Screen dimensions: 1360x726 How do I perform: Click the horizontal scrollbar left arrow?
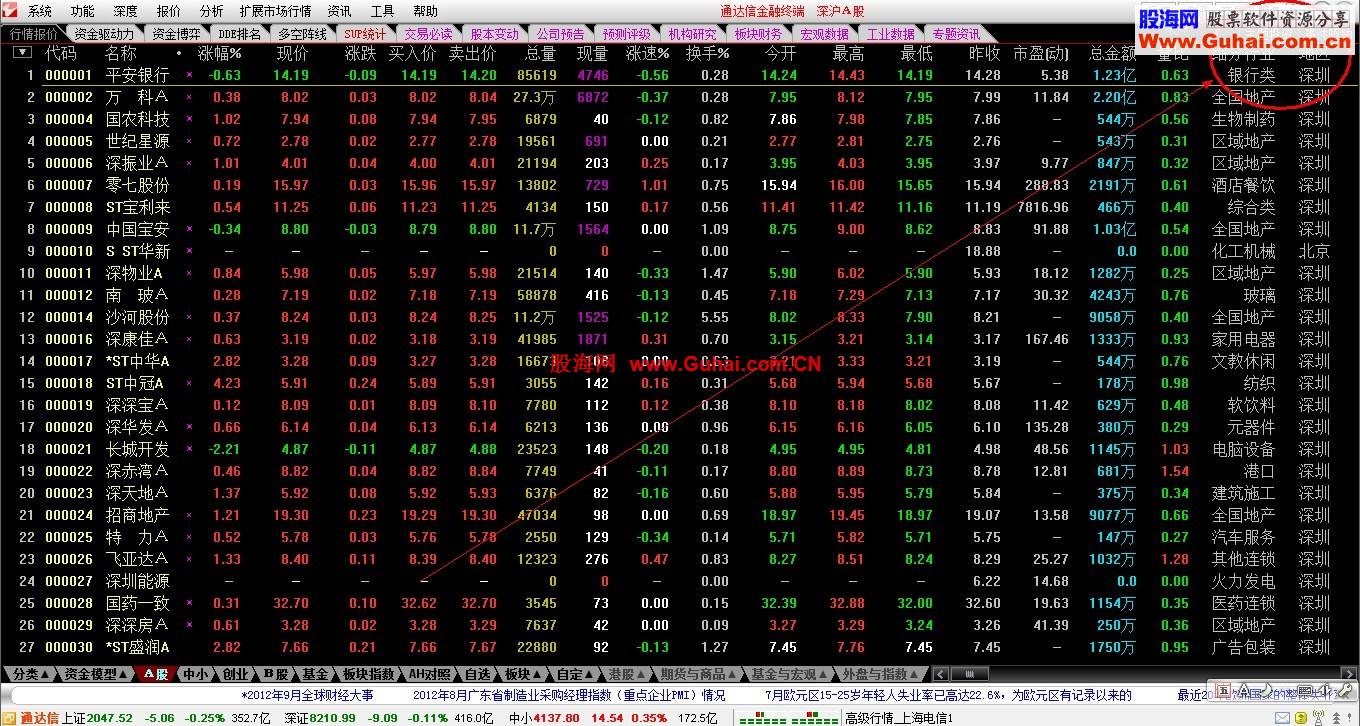point(940,674)
